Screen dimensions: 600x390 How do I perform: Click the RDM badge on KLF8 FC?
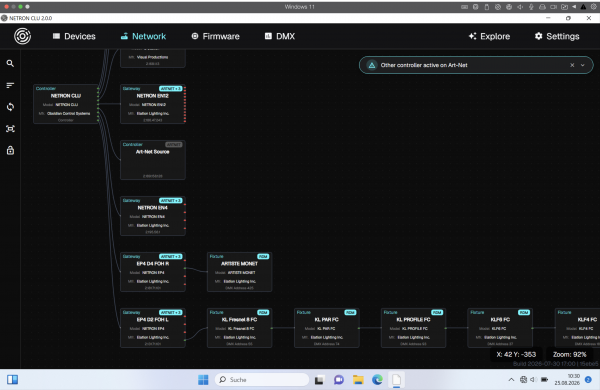click(x=524, y=313)
